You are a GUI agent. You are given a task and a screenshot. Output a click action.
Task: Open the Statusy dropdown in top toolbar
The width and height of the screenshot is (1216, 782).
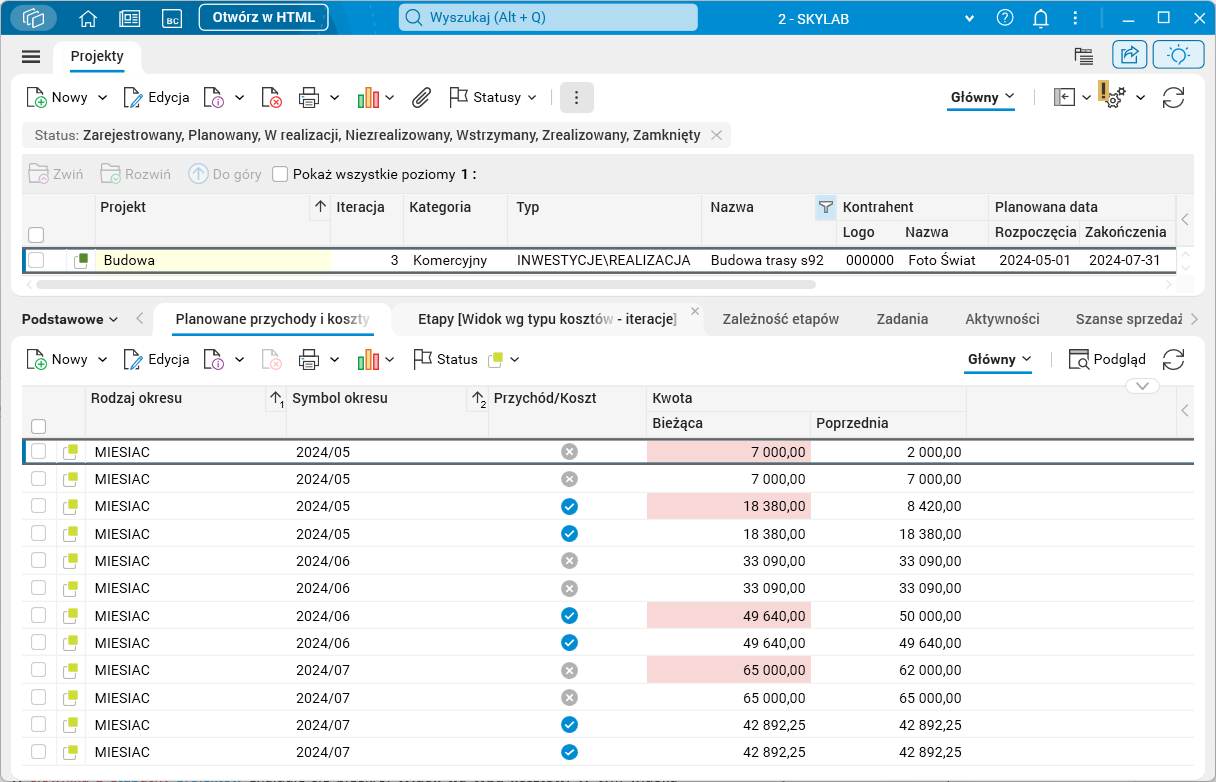(x=493, y=97)
